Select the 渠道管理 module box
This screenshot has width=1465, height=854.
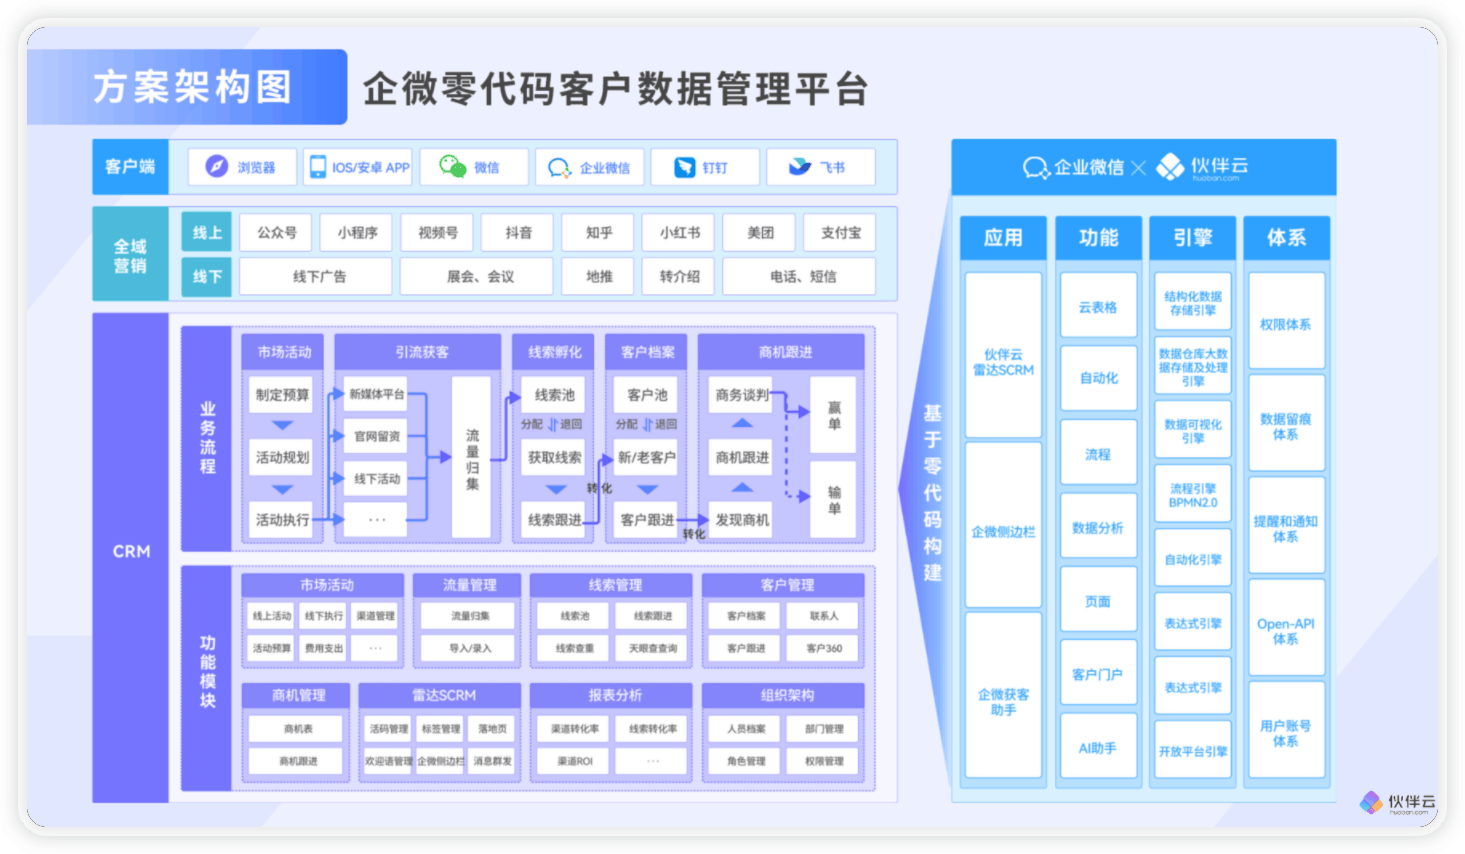(x=375, y=616)
